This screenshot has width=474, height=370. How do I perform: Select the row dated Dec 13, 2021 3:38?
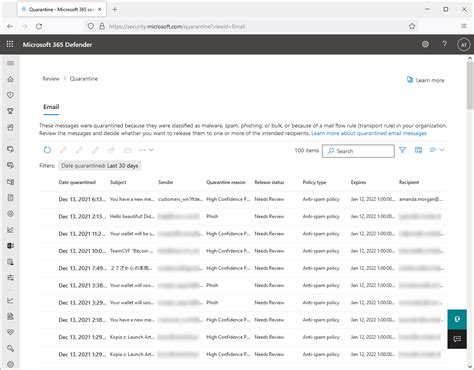[x=243, y=285]
